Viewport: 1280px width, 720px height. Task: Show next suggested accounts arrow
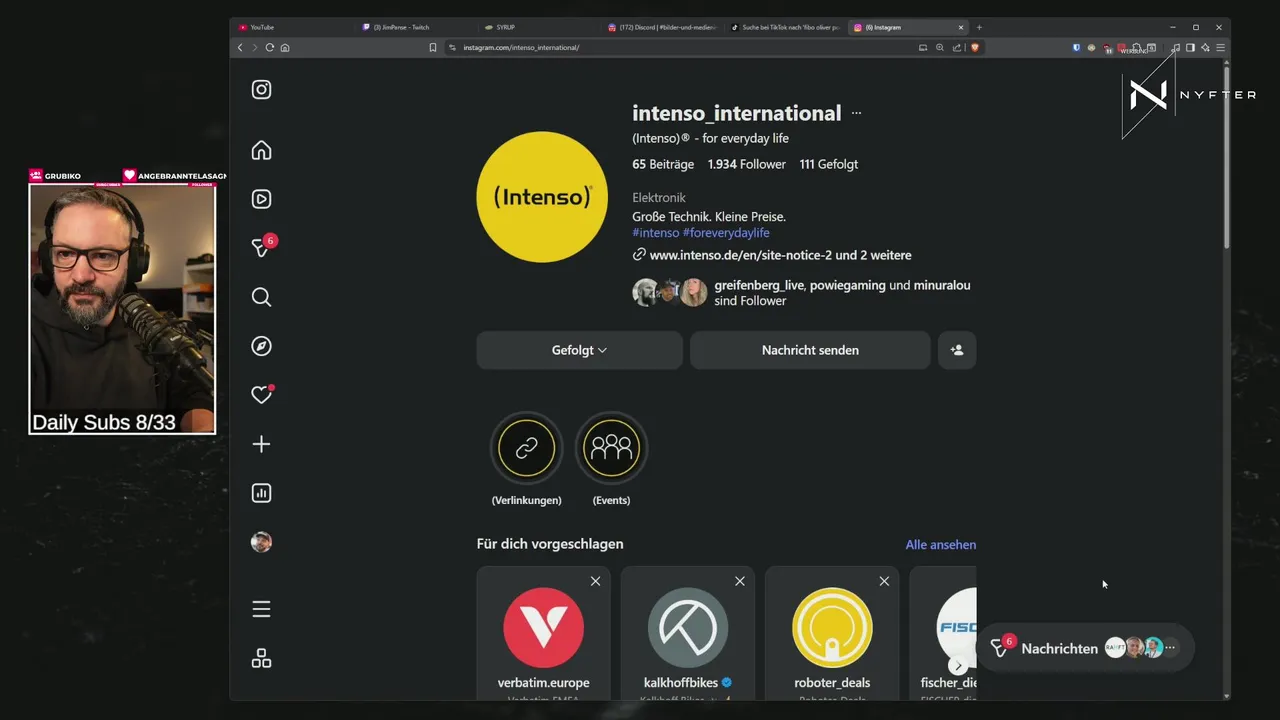point(958,666)
